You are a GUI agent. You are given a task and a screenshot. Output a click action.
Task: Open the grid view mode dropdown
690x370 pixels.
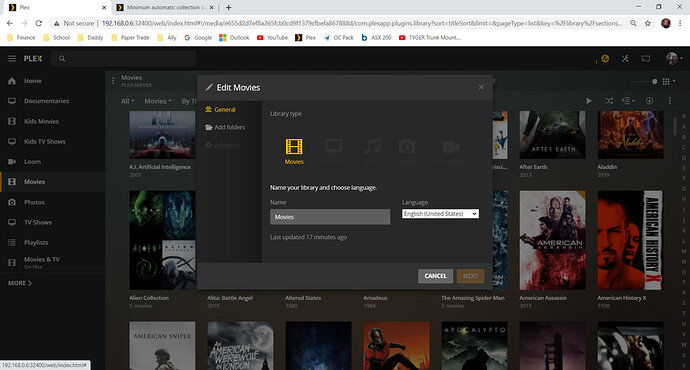(x=669, y=81)
